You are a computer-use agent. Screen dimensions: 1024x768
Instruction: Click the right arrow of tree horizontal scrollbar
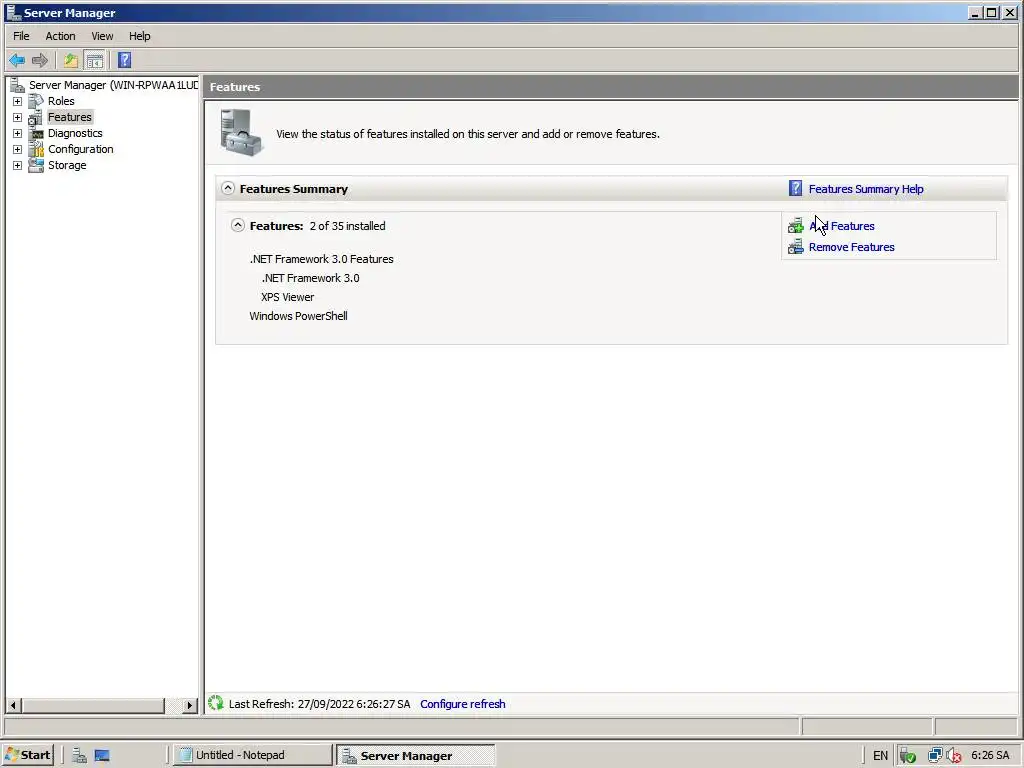pos(190,705)
